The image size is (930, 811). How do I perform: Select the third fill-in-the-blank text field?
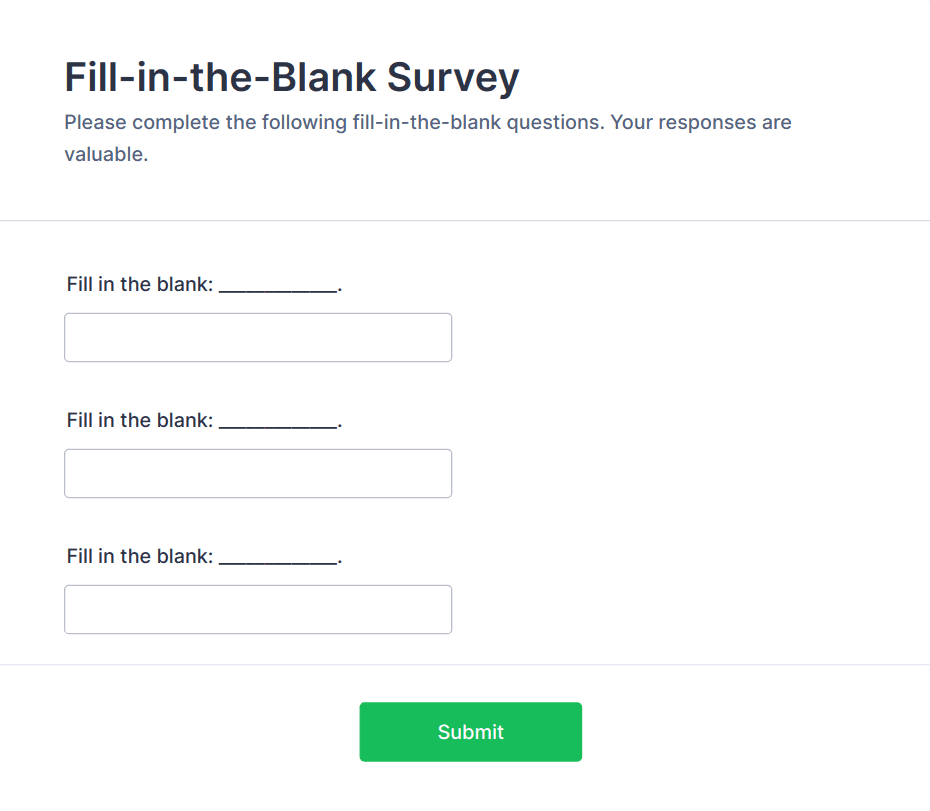[x=257, y=609]
